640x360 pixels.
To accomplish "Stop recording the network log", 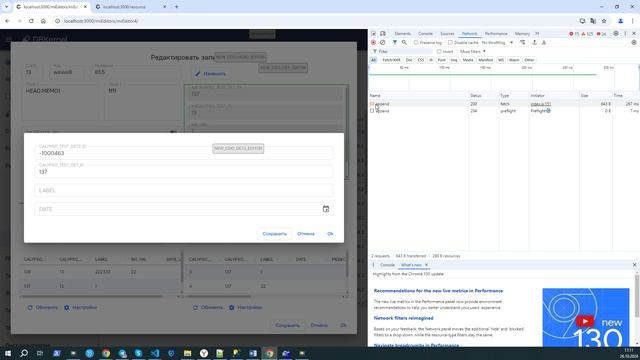I will (373, 42).
